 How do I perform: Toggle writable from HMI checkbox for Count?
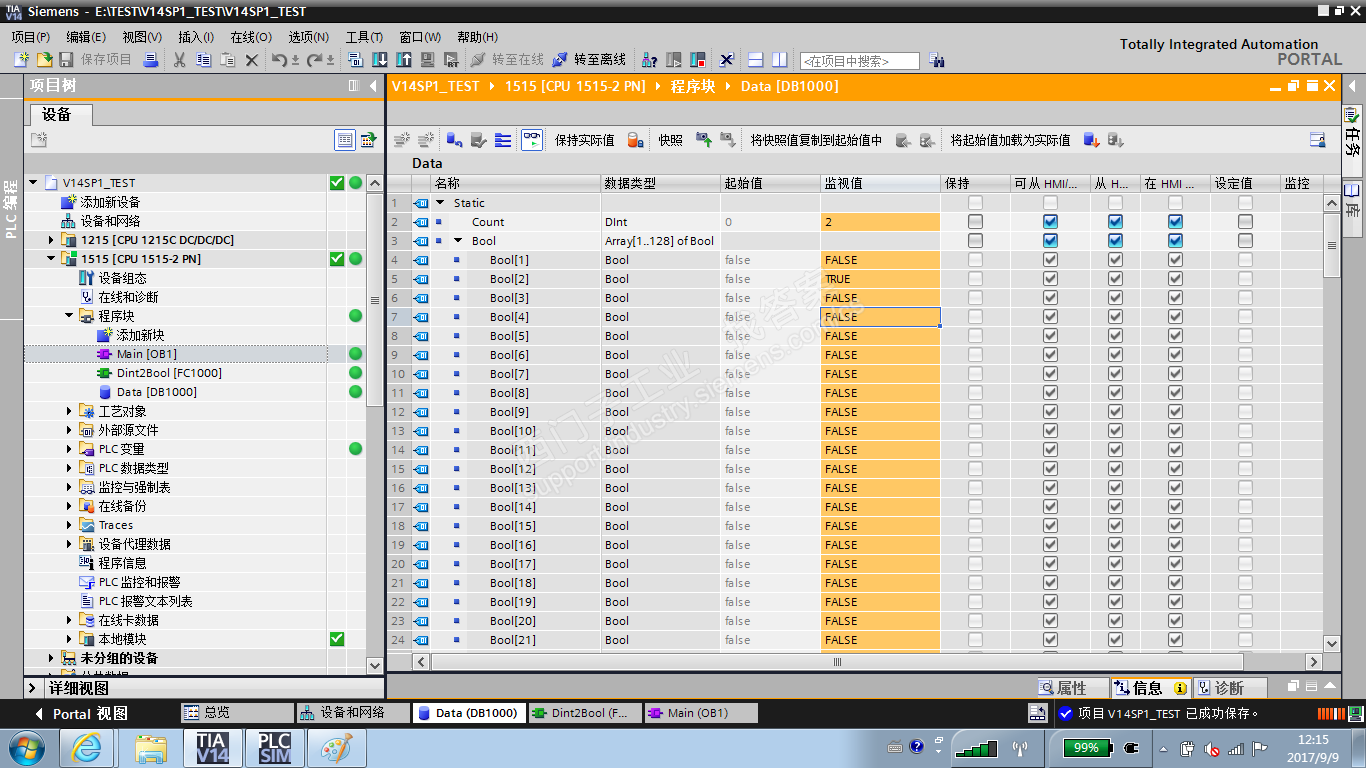(x=1115, y=222)
